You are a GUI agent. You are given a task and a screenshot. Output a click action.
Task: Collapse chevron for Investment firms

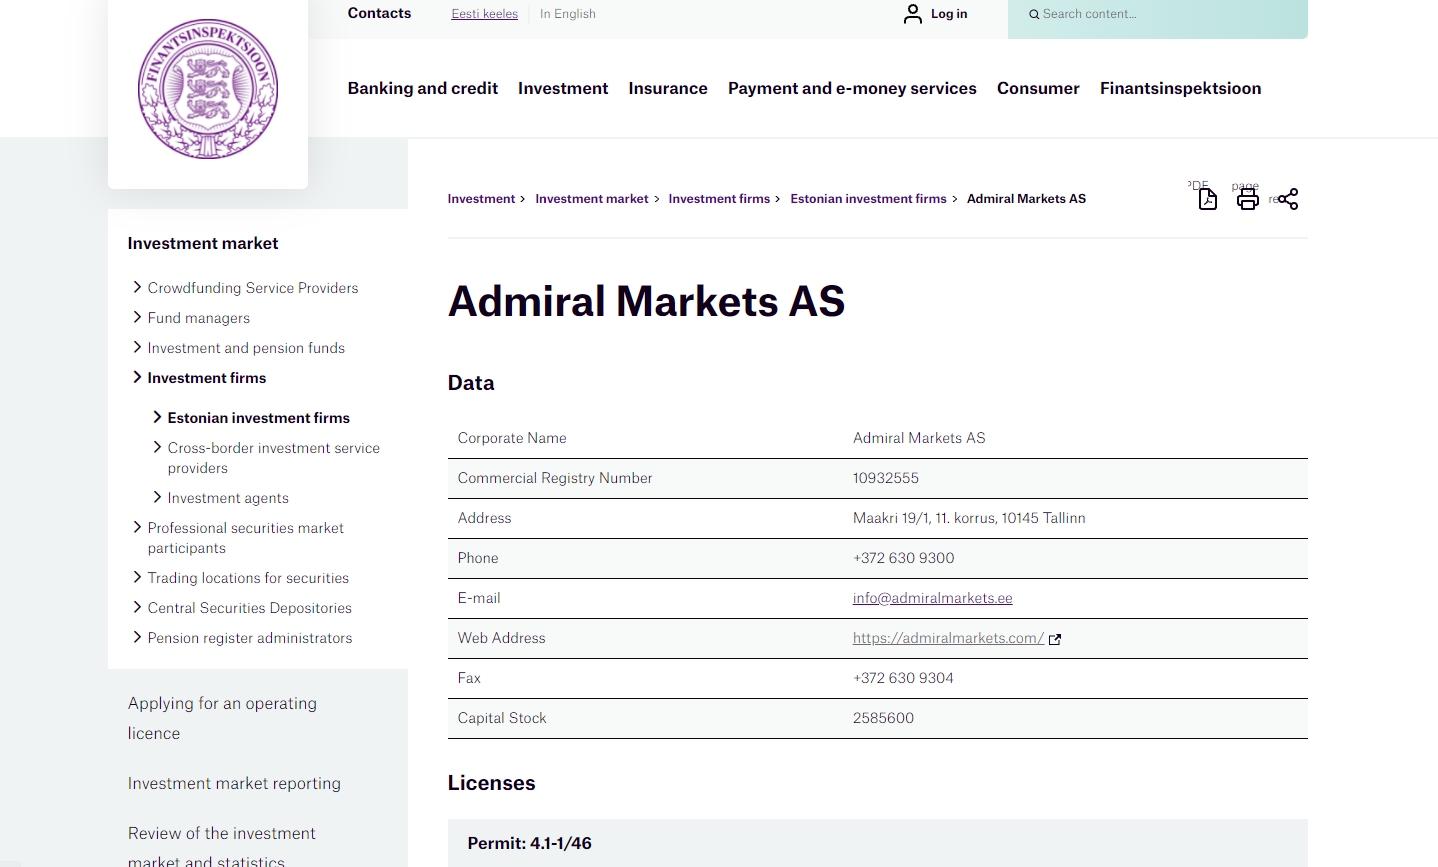pyautogui.click(x=137, y=377)
